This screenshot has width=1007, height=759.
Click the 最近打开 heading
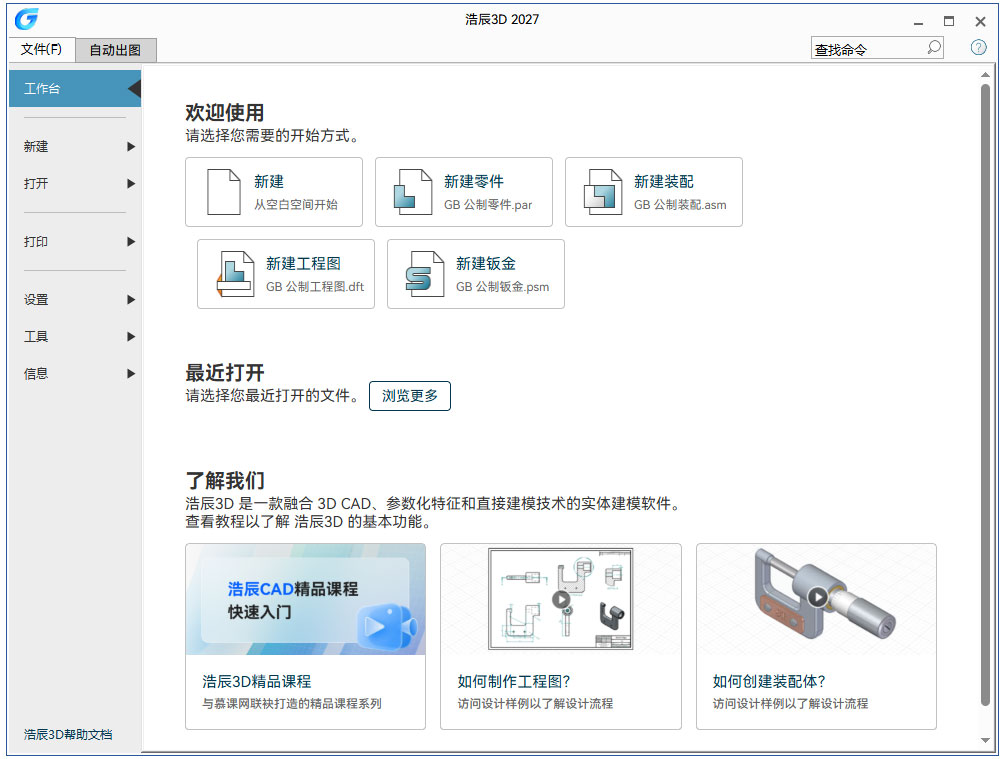(x=225, y=372)
